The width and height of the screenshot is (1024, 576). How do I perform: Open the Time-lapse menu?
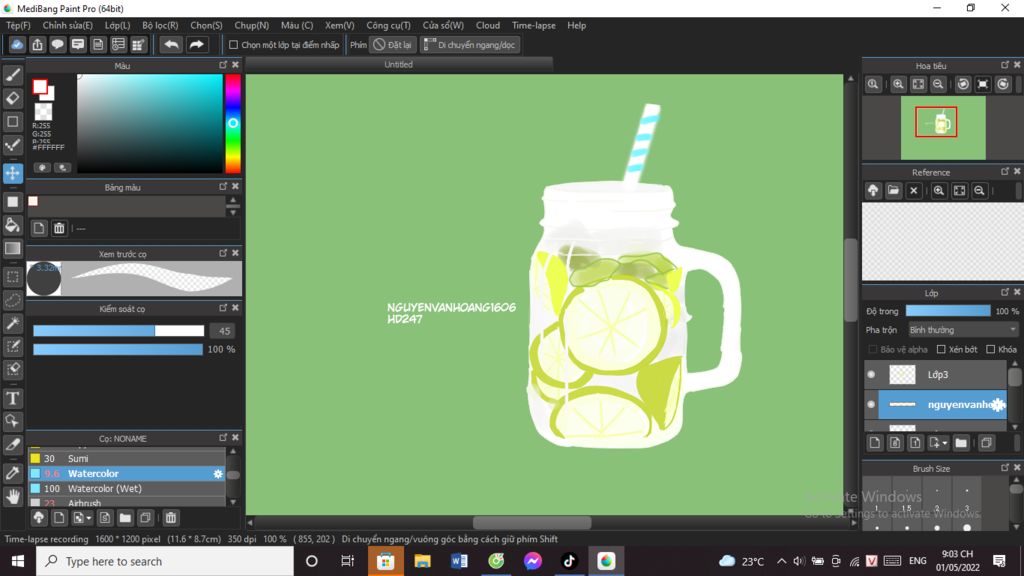[x=534, y=25]
